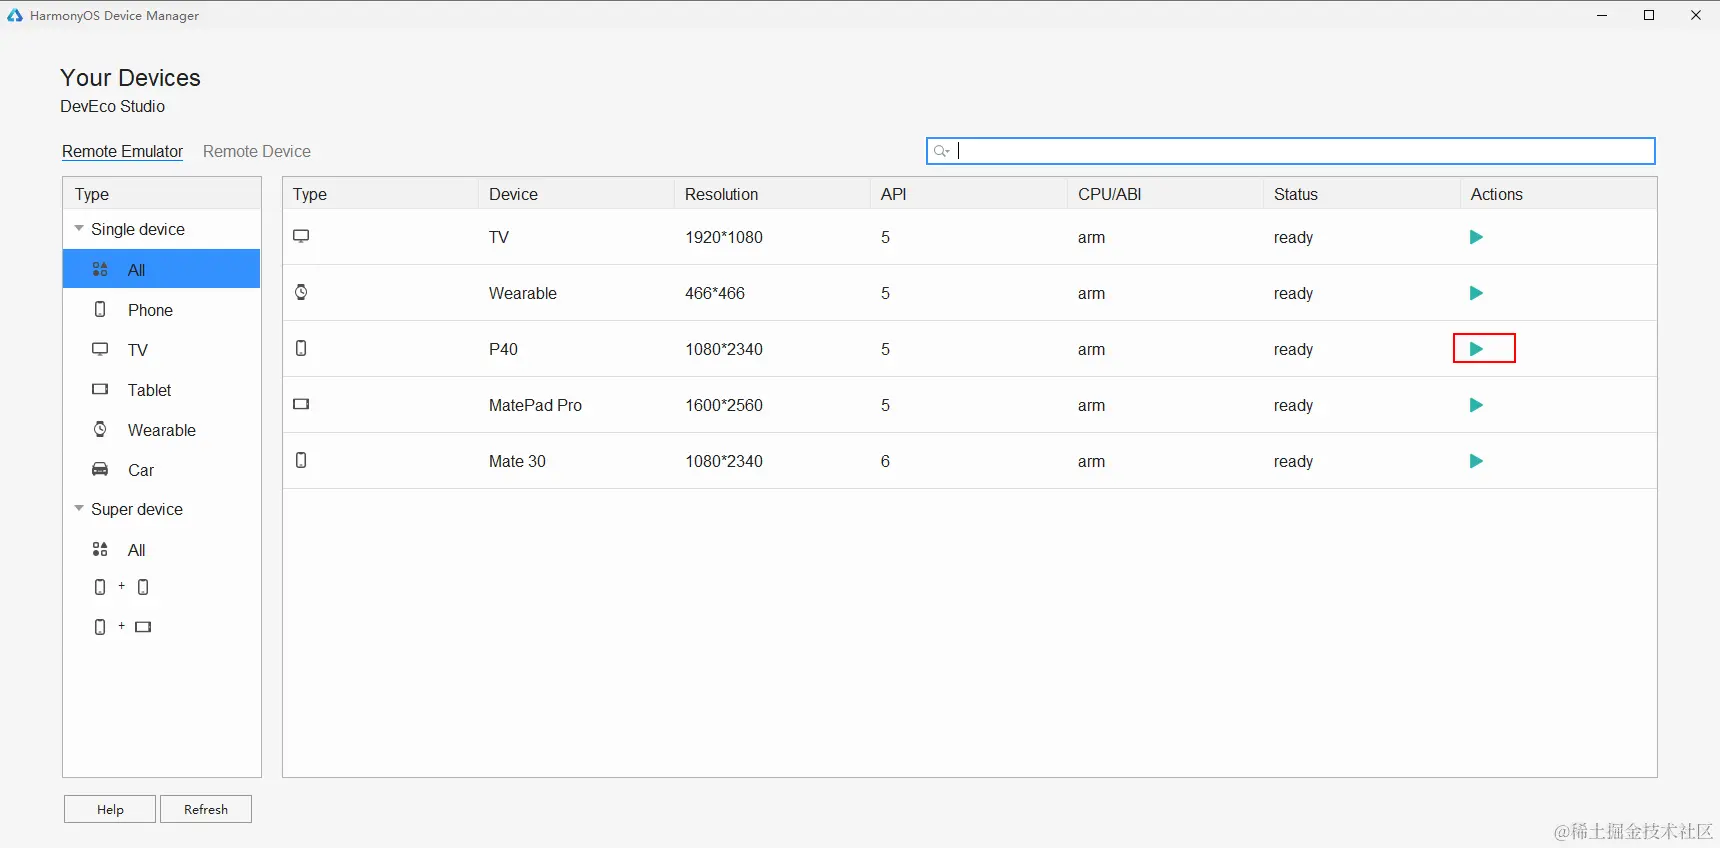Start the MatePad Pro emulator play icon

1476,405
